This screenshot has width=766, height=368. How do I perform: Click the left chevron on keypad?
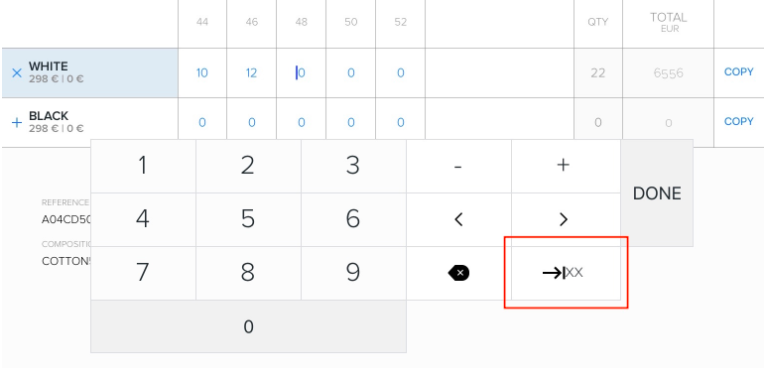458,219
